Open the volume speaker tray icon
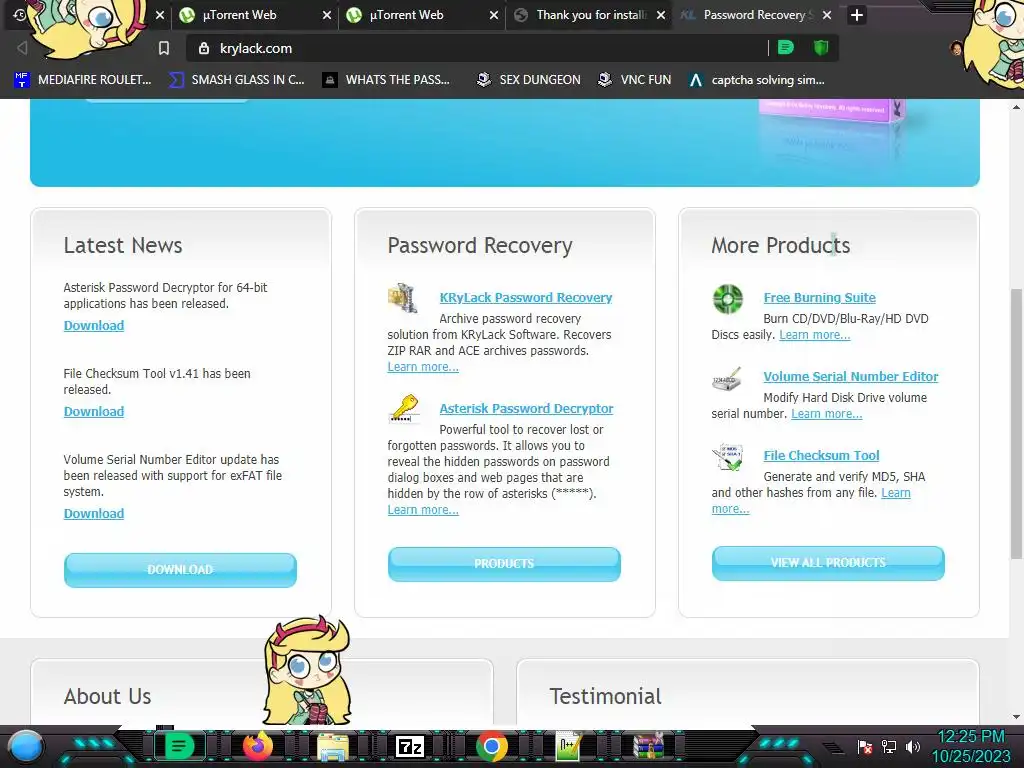 click(913, 746)
